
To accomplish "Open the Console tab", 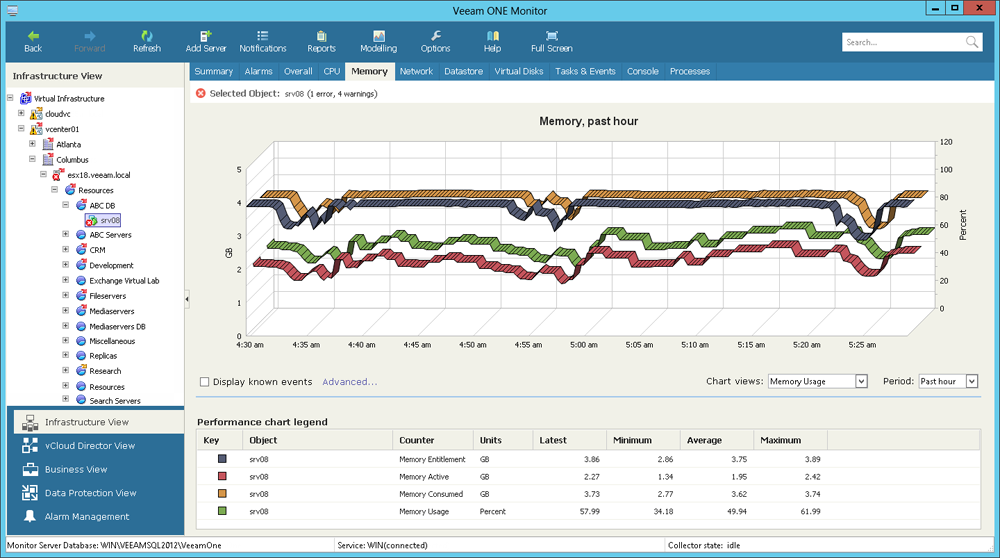I will click(x=643, y=71).
